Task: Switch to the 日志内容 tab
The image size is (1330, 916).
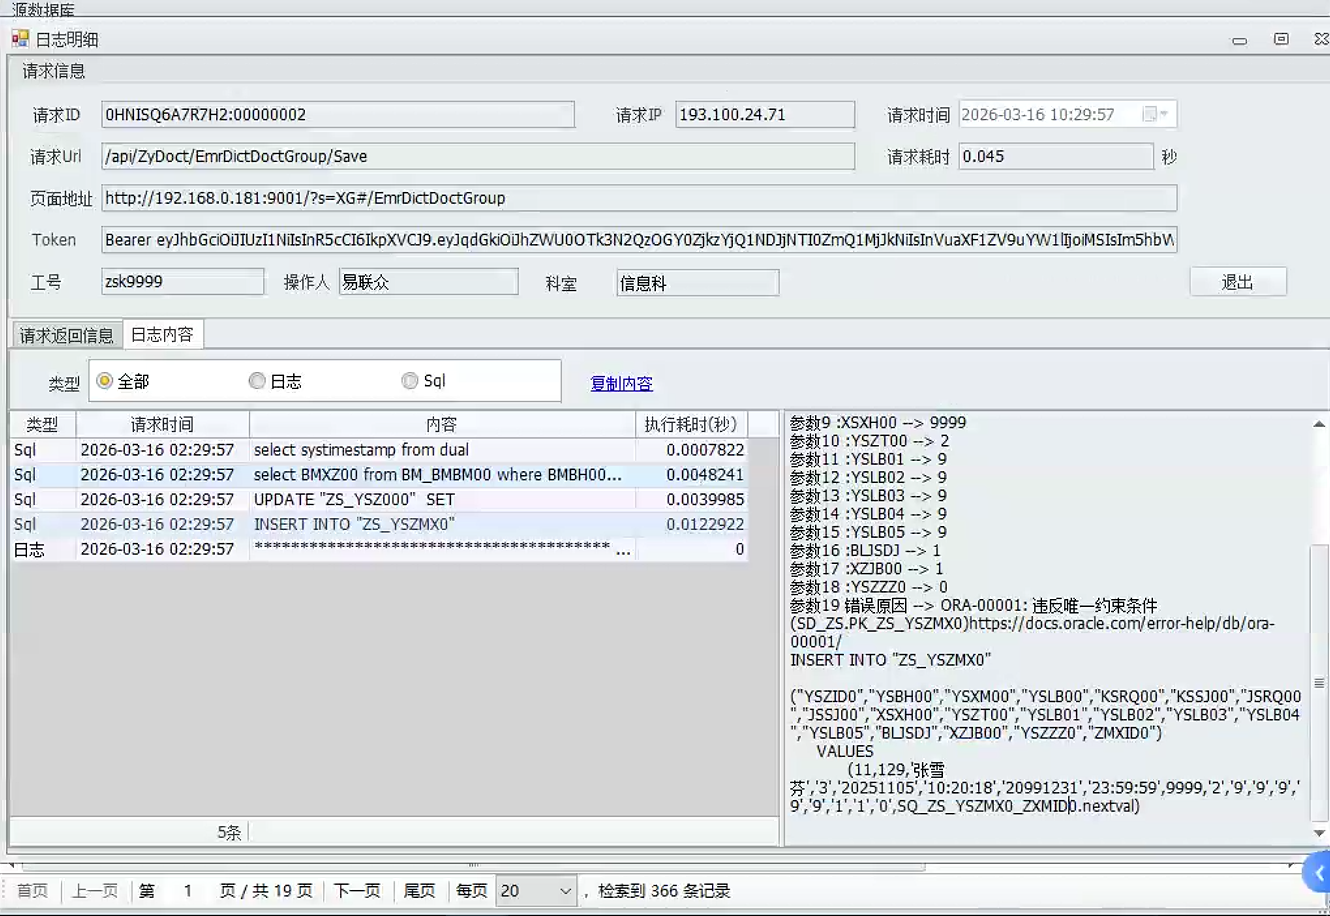Action: pyautogui.click(x=162, y=335)
